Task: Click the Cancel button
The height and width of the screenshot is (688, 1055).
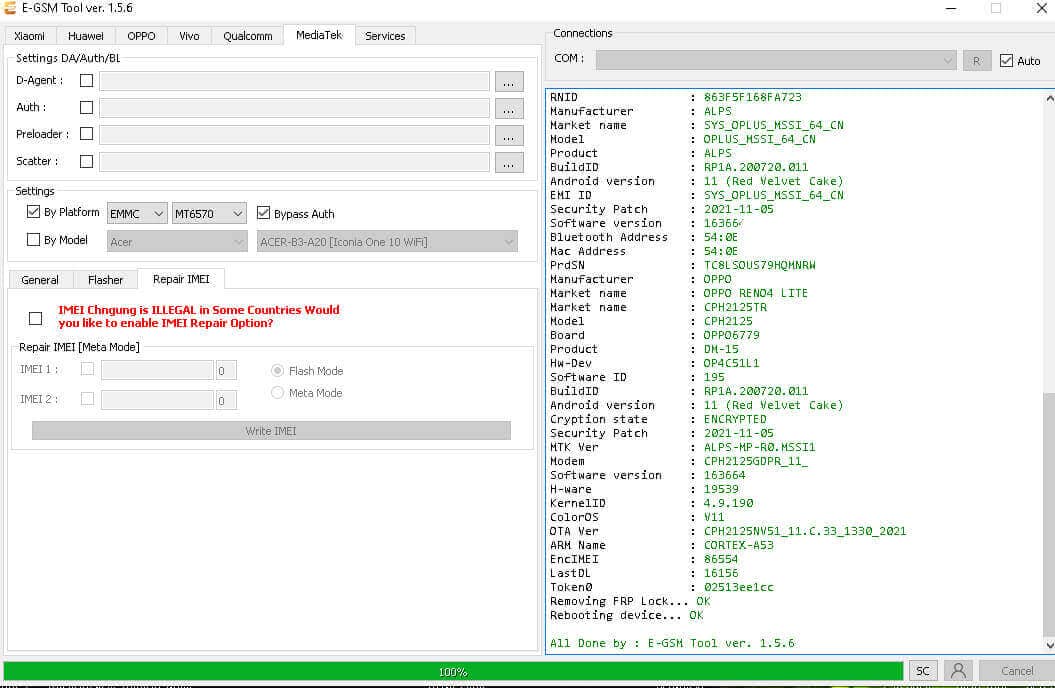Action: point(1017,671)
